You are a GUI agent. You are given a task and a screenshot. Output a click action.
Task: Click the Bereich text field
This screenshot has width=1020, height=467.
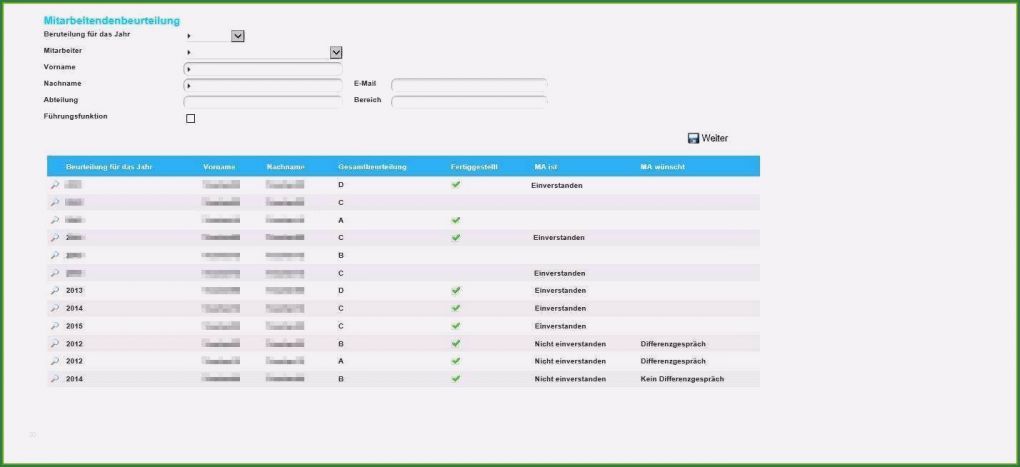point(470,102)
